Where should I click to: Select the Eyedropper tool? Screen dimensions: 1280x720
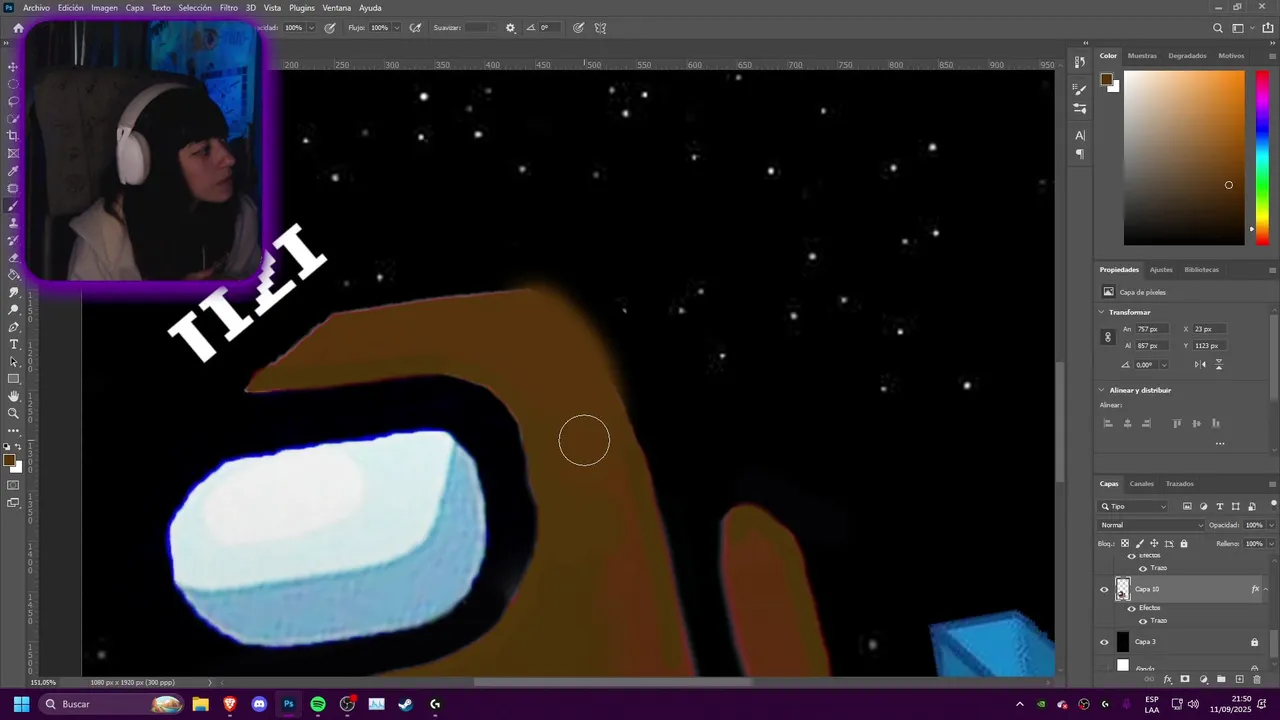coord(13,171)
